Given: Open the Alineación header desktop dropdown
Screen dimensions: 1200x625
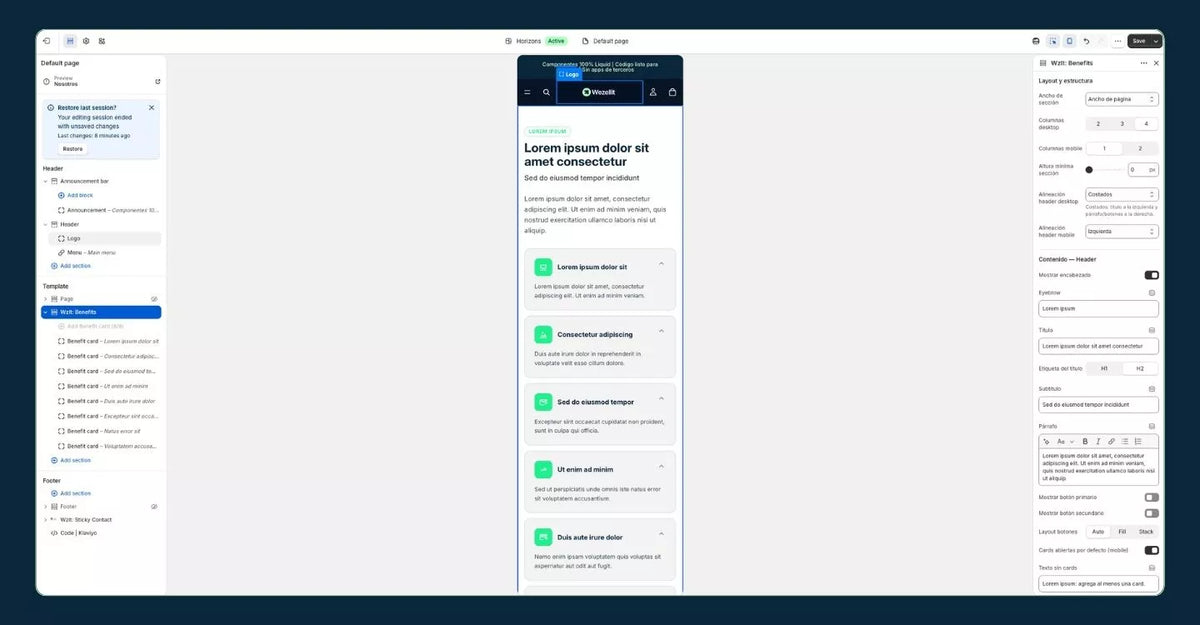Looking at the screenshot, I should (1122, 194).
